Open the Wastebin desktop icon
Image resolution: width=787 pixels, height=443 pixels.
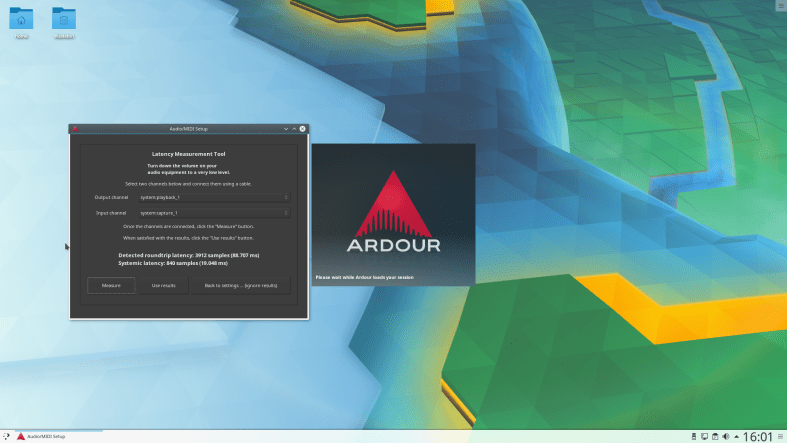63,21
